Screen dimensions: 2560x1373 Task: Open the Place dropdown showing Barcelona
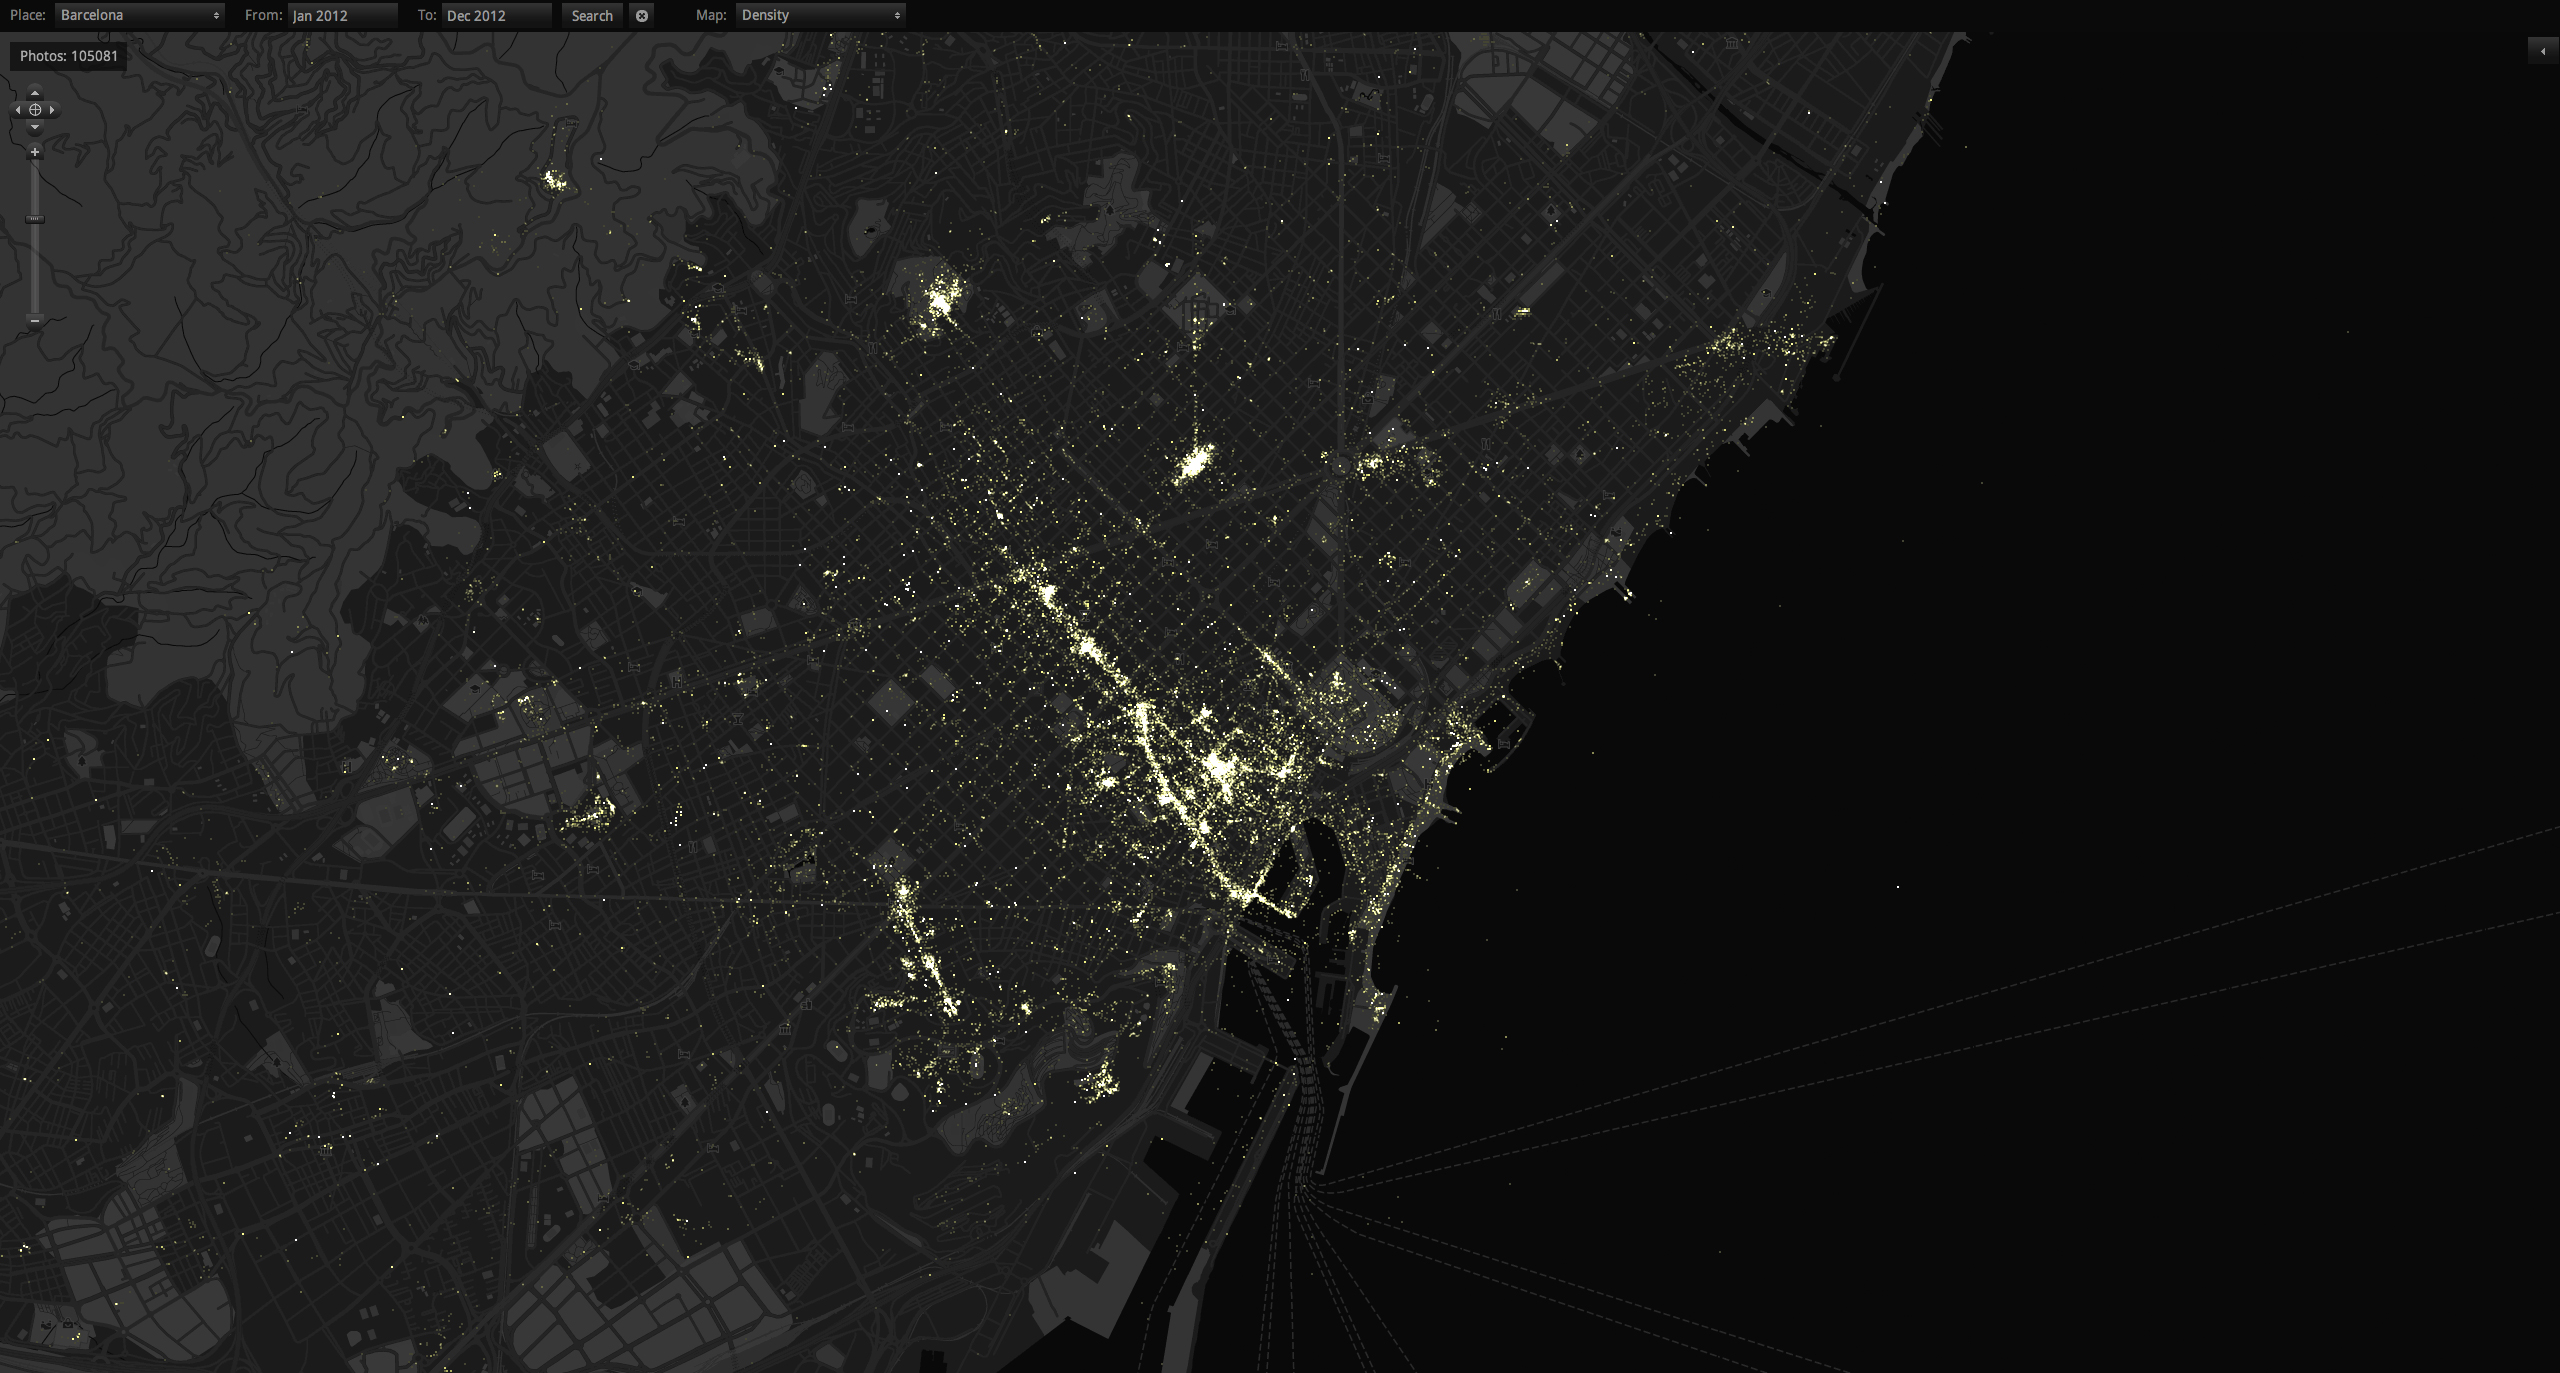140,15
